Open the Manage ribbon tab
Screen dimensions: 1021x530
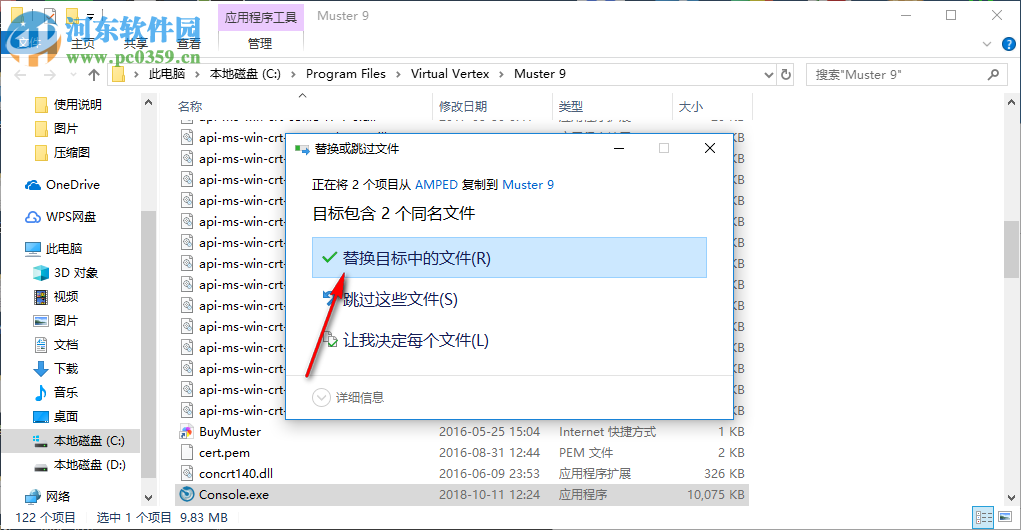click(x=260, y=44)
